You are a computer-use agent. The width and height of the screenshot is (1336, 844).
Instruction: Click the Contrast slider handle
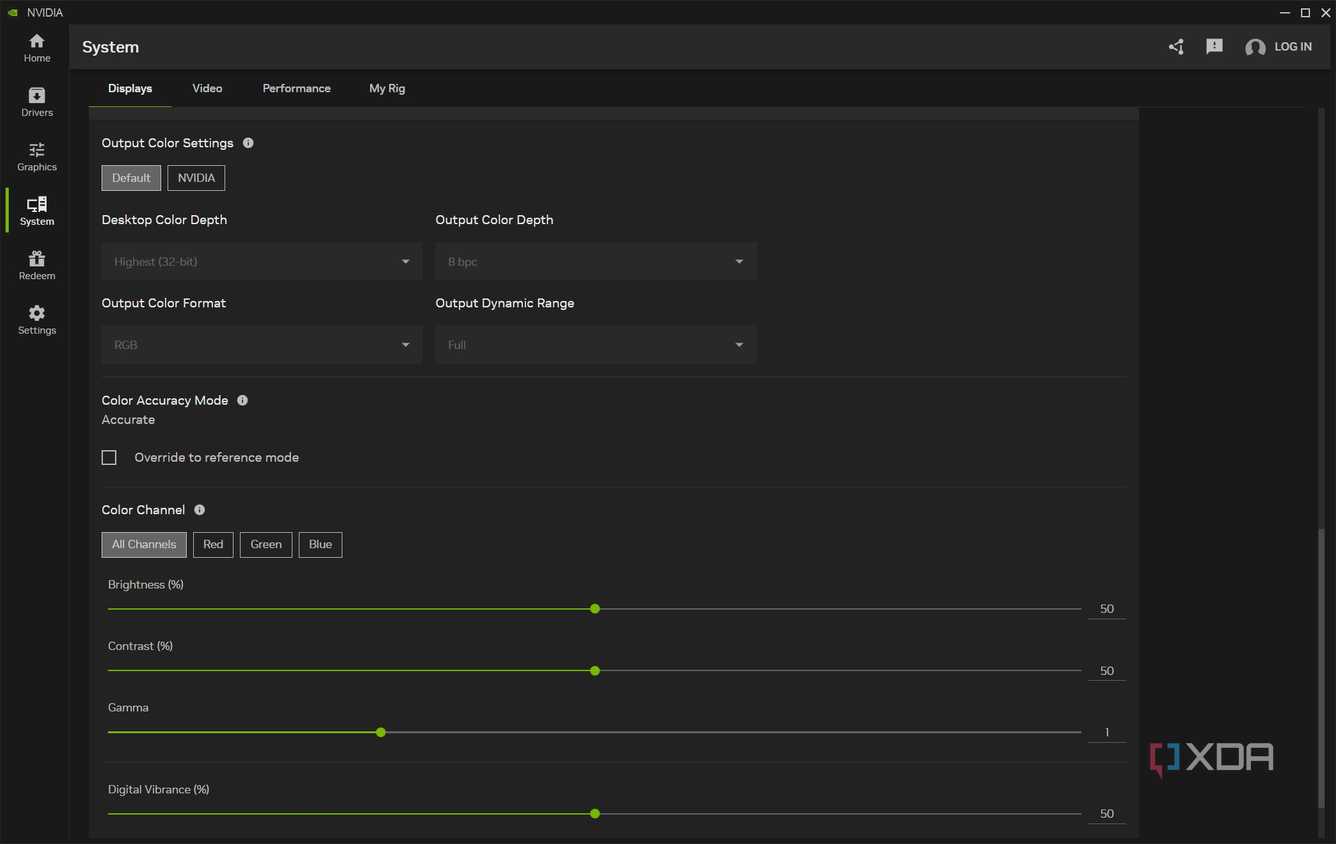click(595, 671)
